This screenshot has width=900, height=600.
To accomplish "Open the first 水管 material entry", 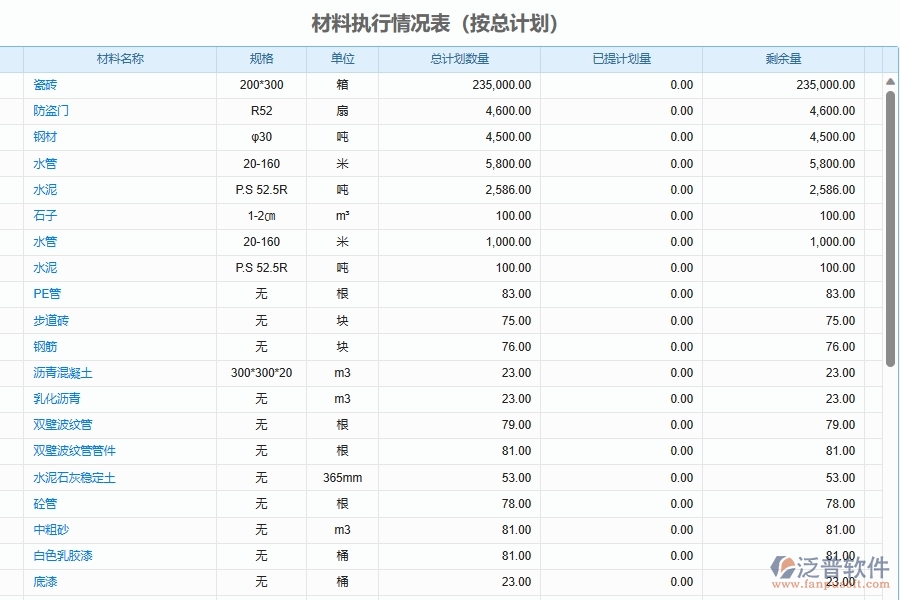I will point(45,163).
